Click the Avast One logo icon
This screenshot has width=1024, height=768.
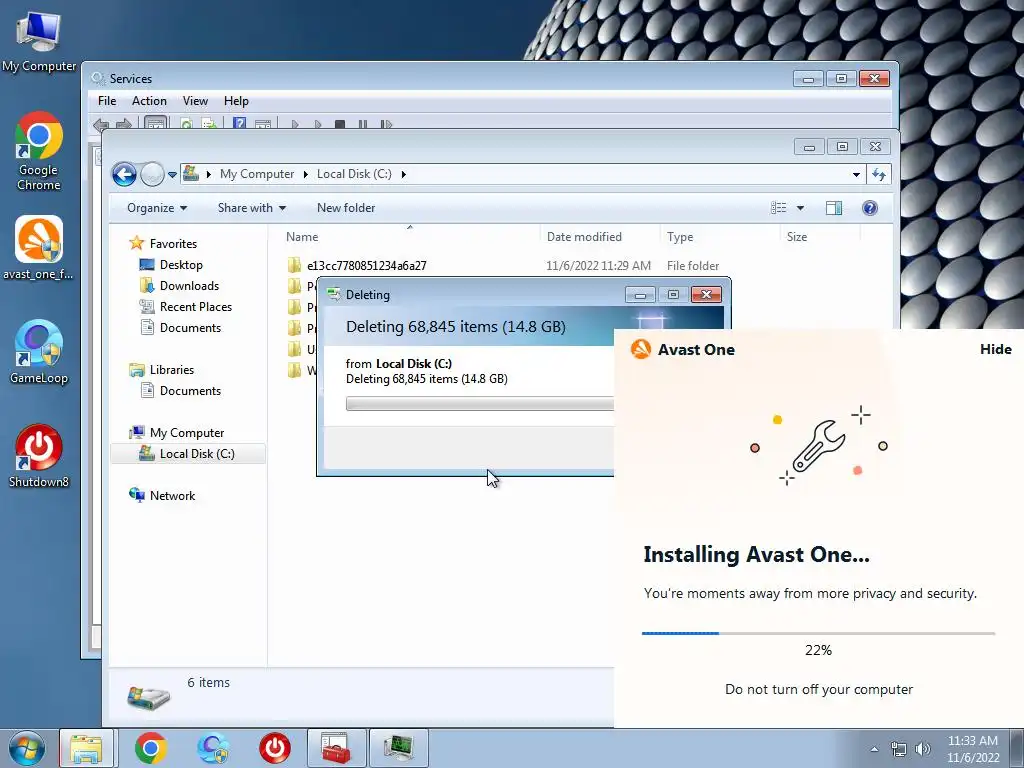click(x=641, y=349)
